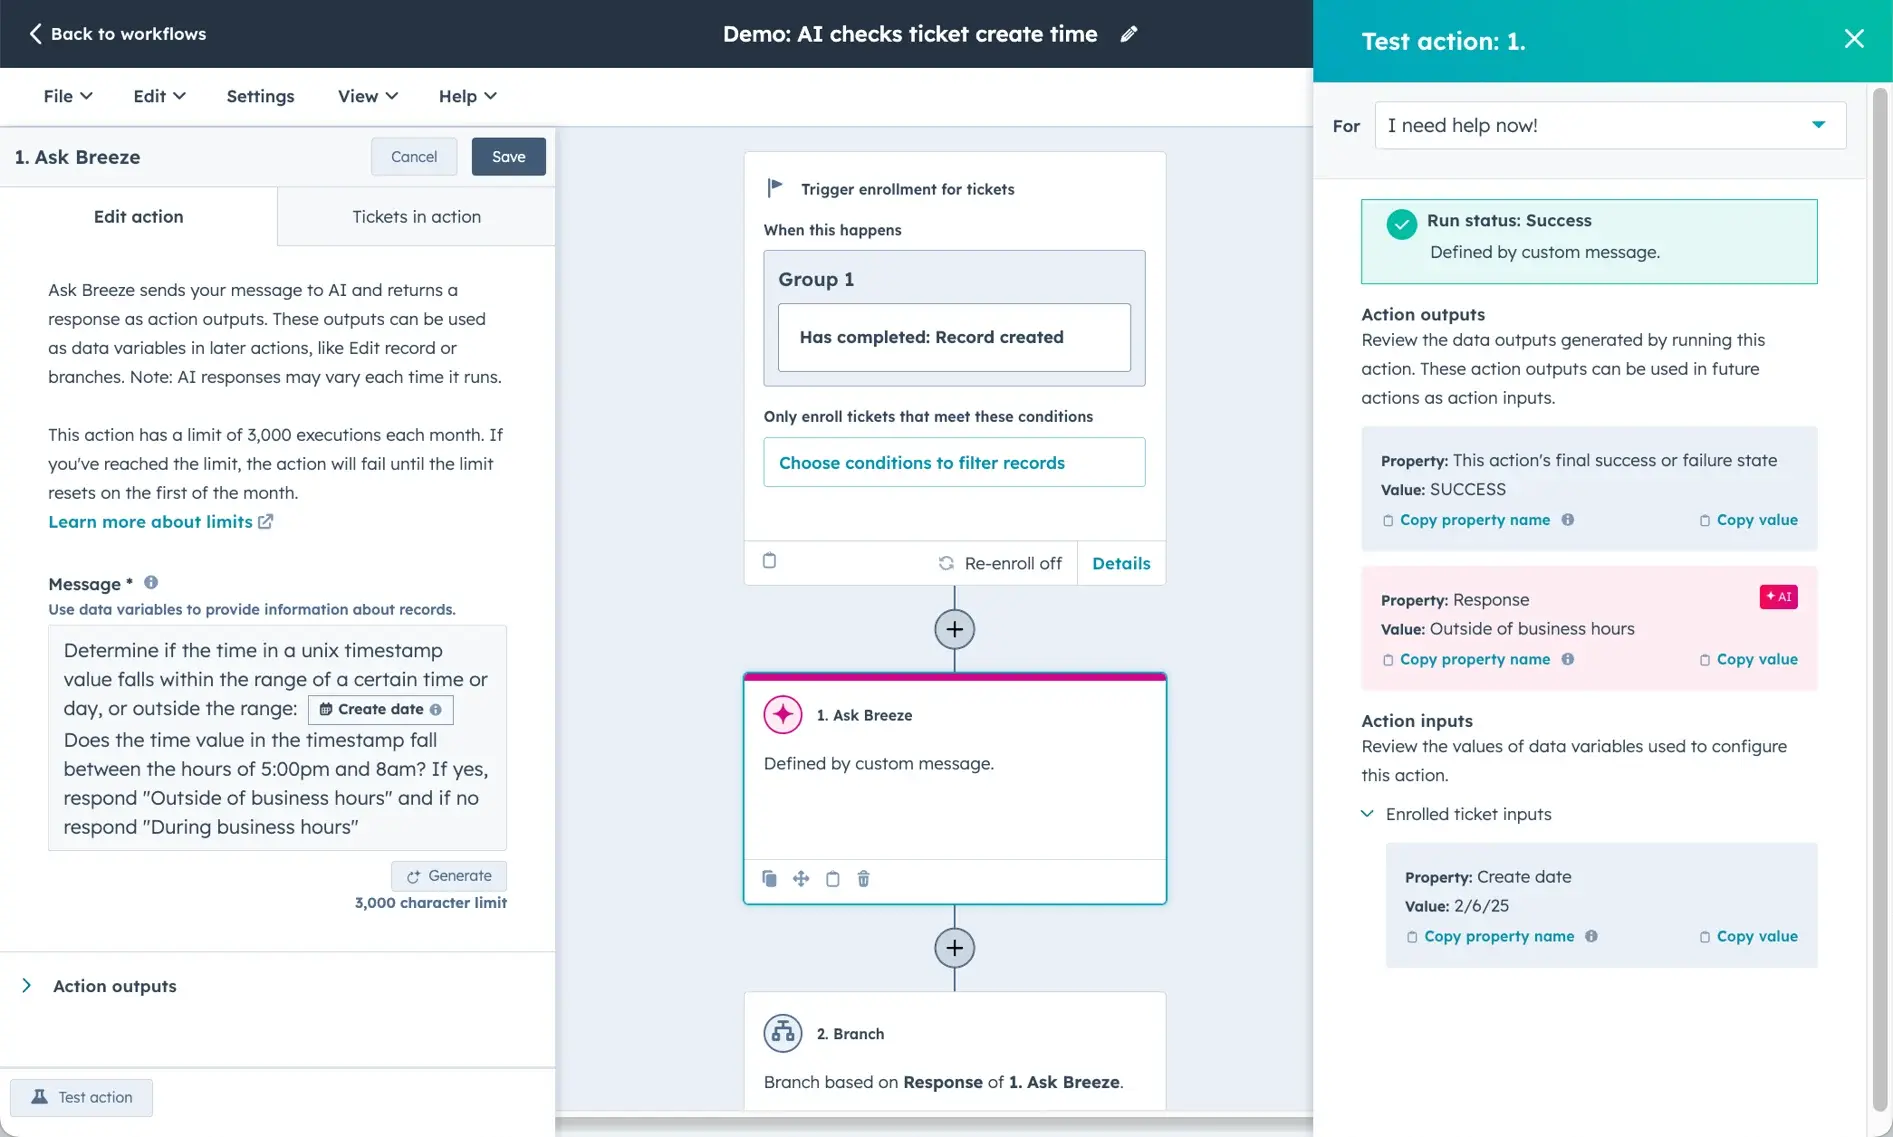
Task: Close the Test action panel
Action: [x=1854, y=39]
